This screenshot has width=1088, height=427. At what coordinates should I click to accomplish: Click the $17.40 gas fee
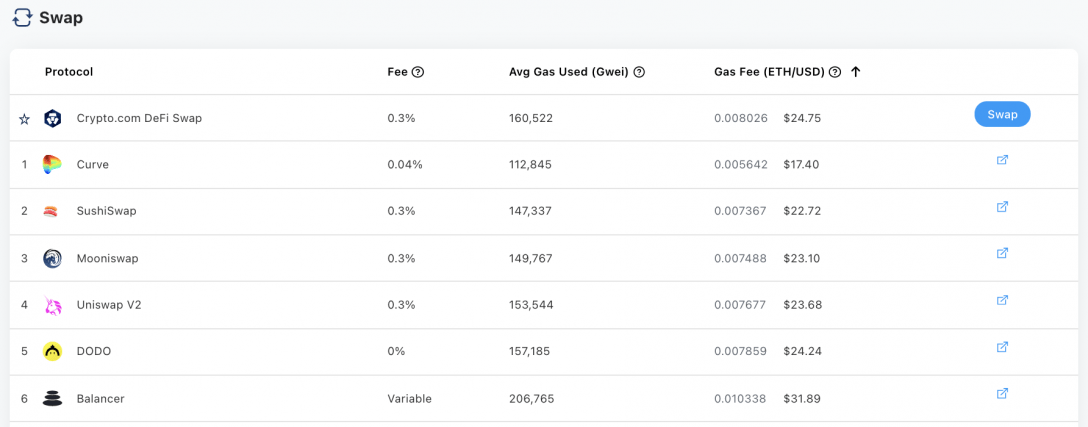tap(801, 165)
